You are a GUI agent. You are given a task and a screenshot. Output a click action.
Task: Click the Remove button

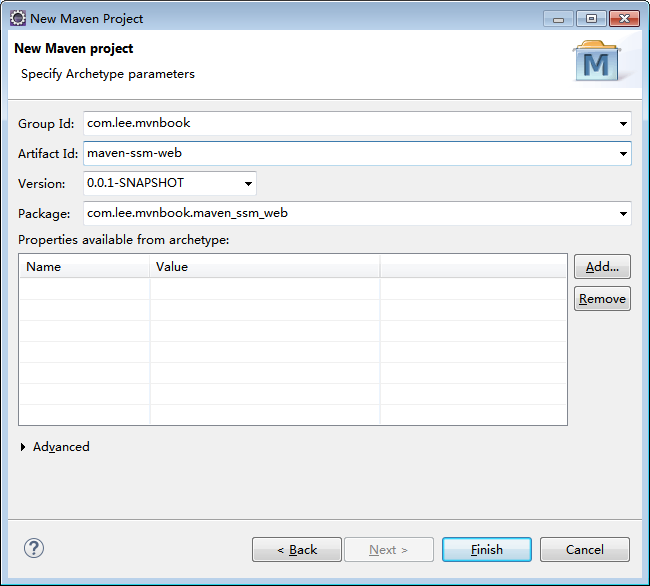click(602, 298)
